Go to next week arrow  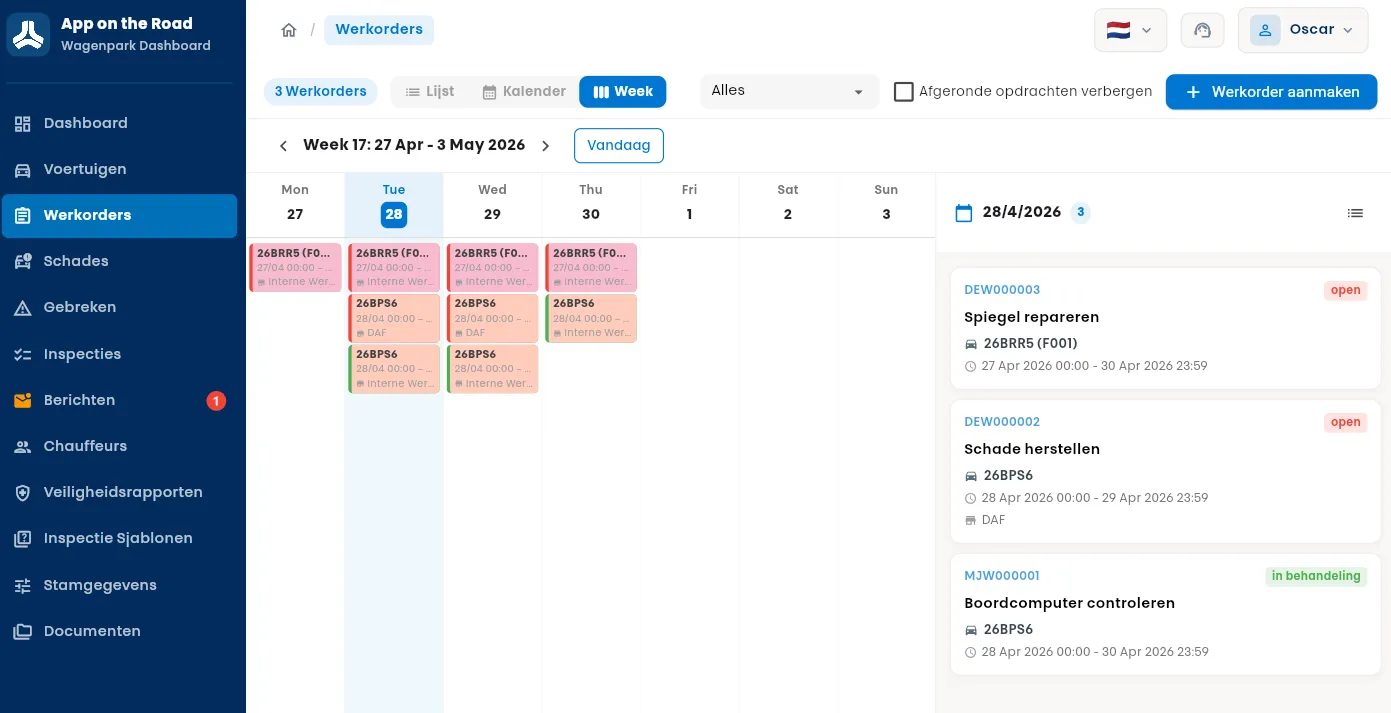tap(546, 146)
